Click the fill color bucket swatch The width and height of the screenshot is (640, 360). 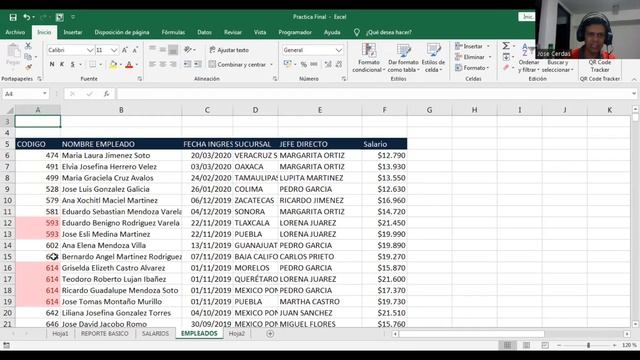pyautogui.click(x=113, y=64)
